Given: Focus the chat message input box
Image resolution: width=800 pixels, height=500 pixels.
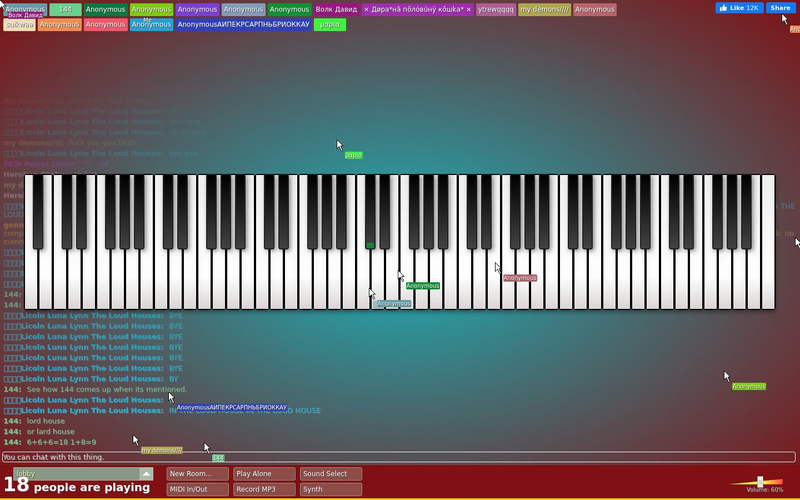Looking at the screenshot, I should 398,457.
